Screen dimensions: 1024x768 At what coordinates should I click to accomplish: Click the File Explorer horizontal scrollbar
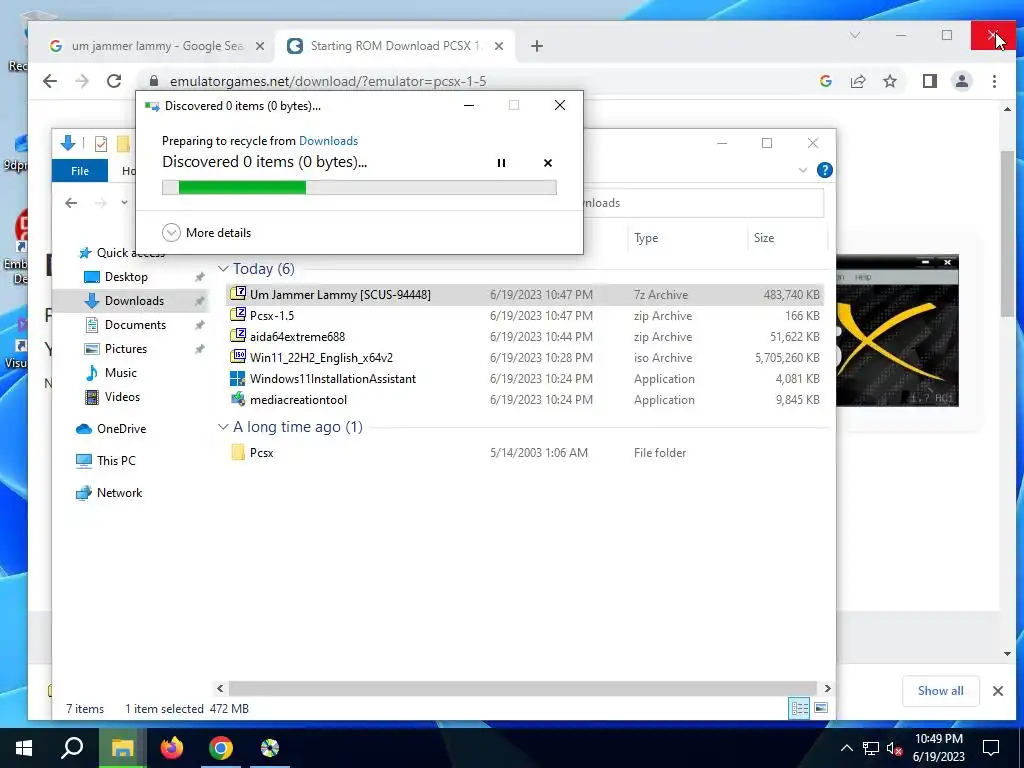pyautogui.click(x=522, y=688)
